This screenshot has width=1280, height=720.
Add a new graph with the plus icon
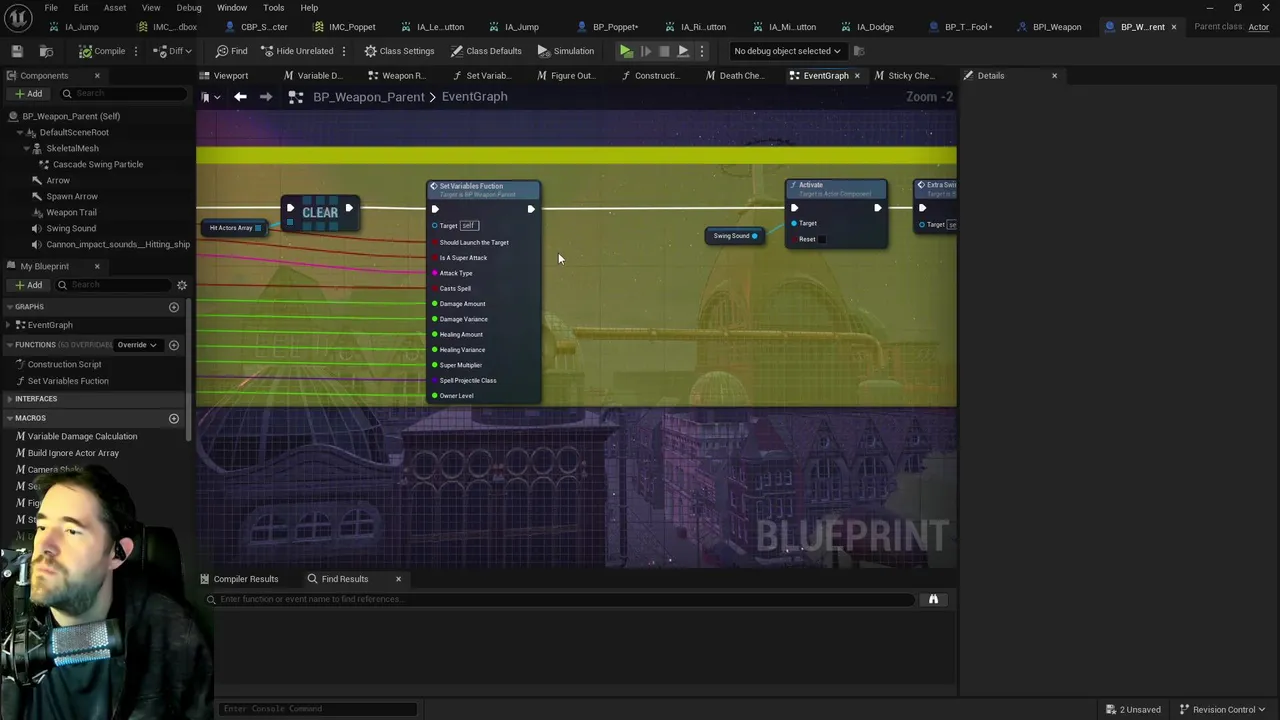coord(174,307)
